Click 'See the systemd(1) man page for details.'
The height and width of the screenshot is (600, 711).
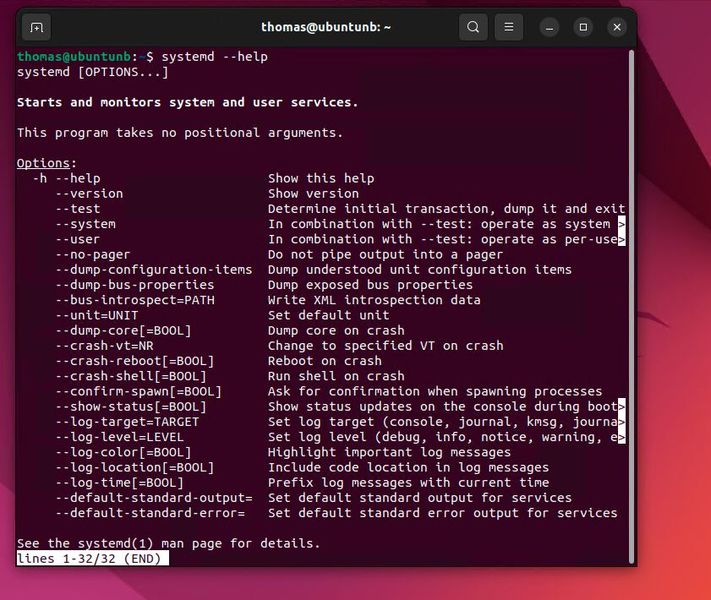pyautogui.click(x=168, y=543)
